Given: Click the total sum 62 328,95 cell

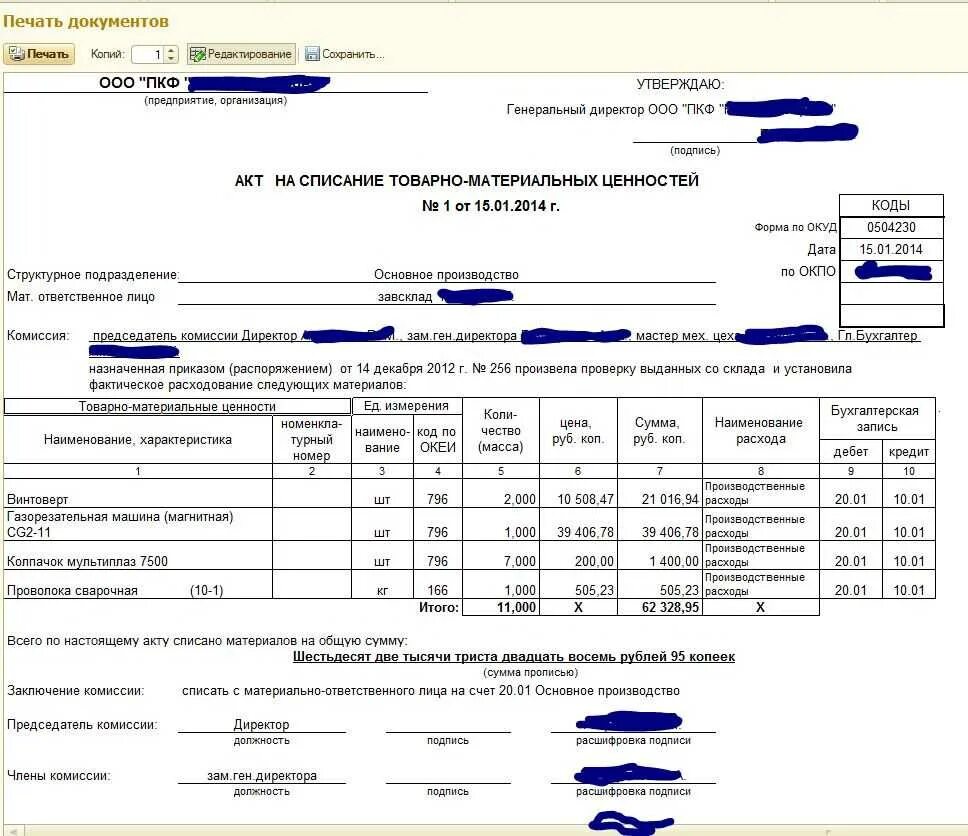Looking at the screenshot, I should coord(661,607).
